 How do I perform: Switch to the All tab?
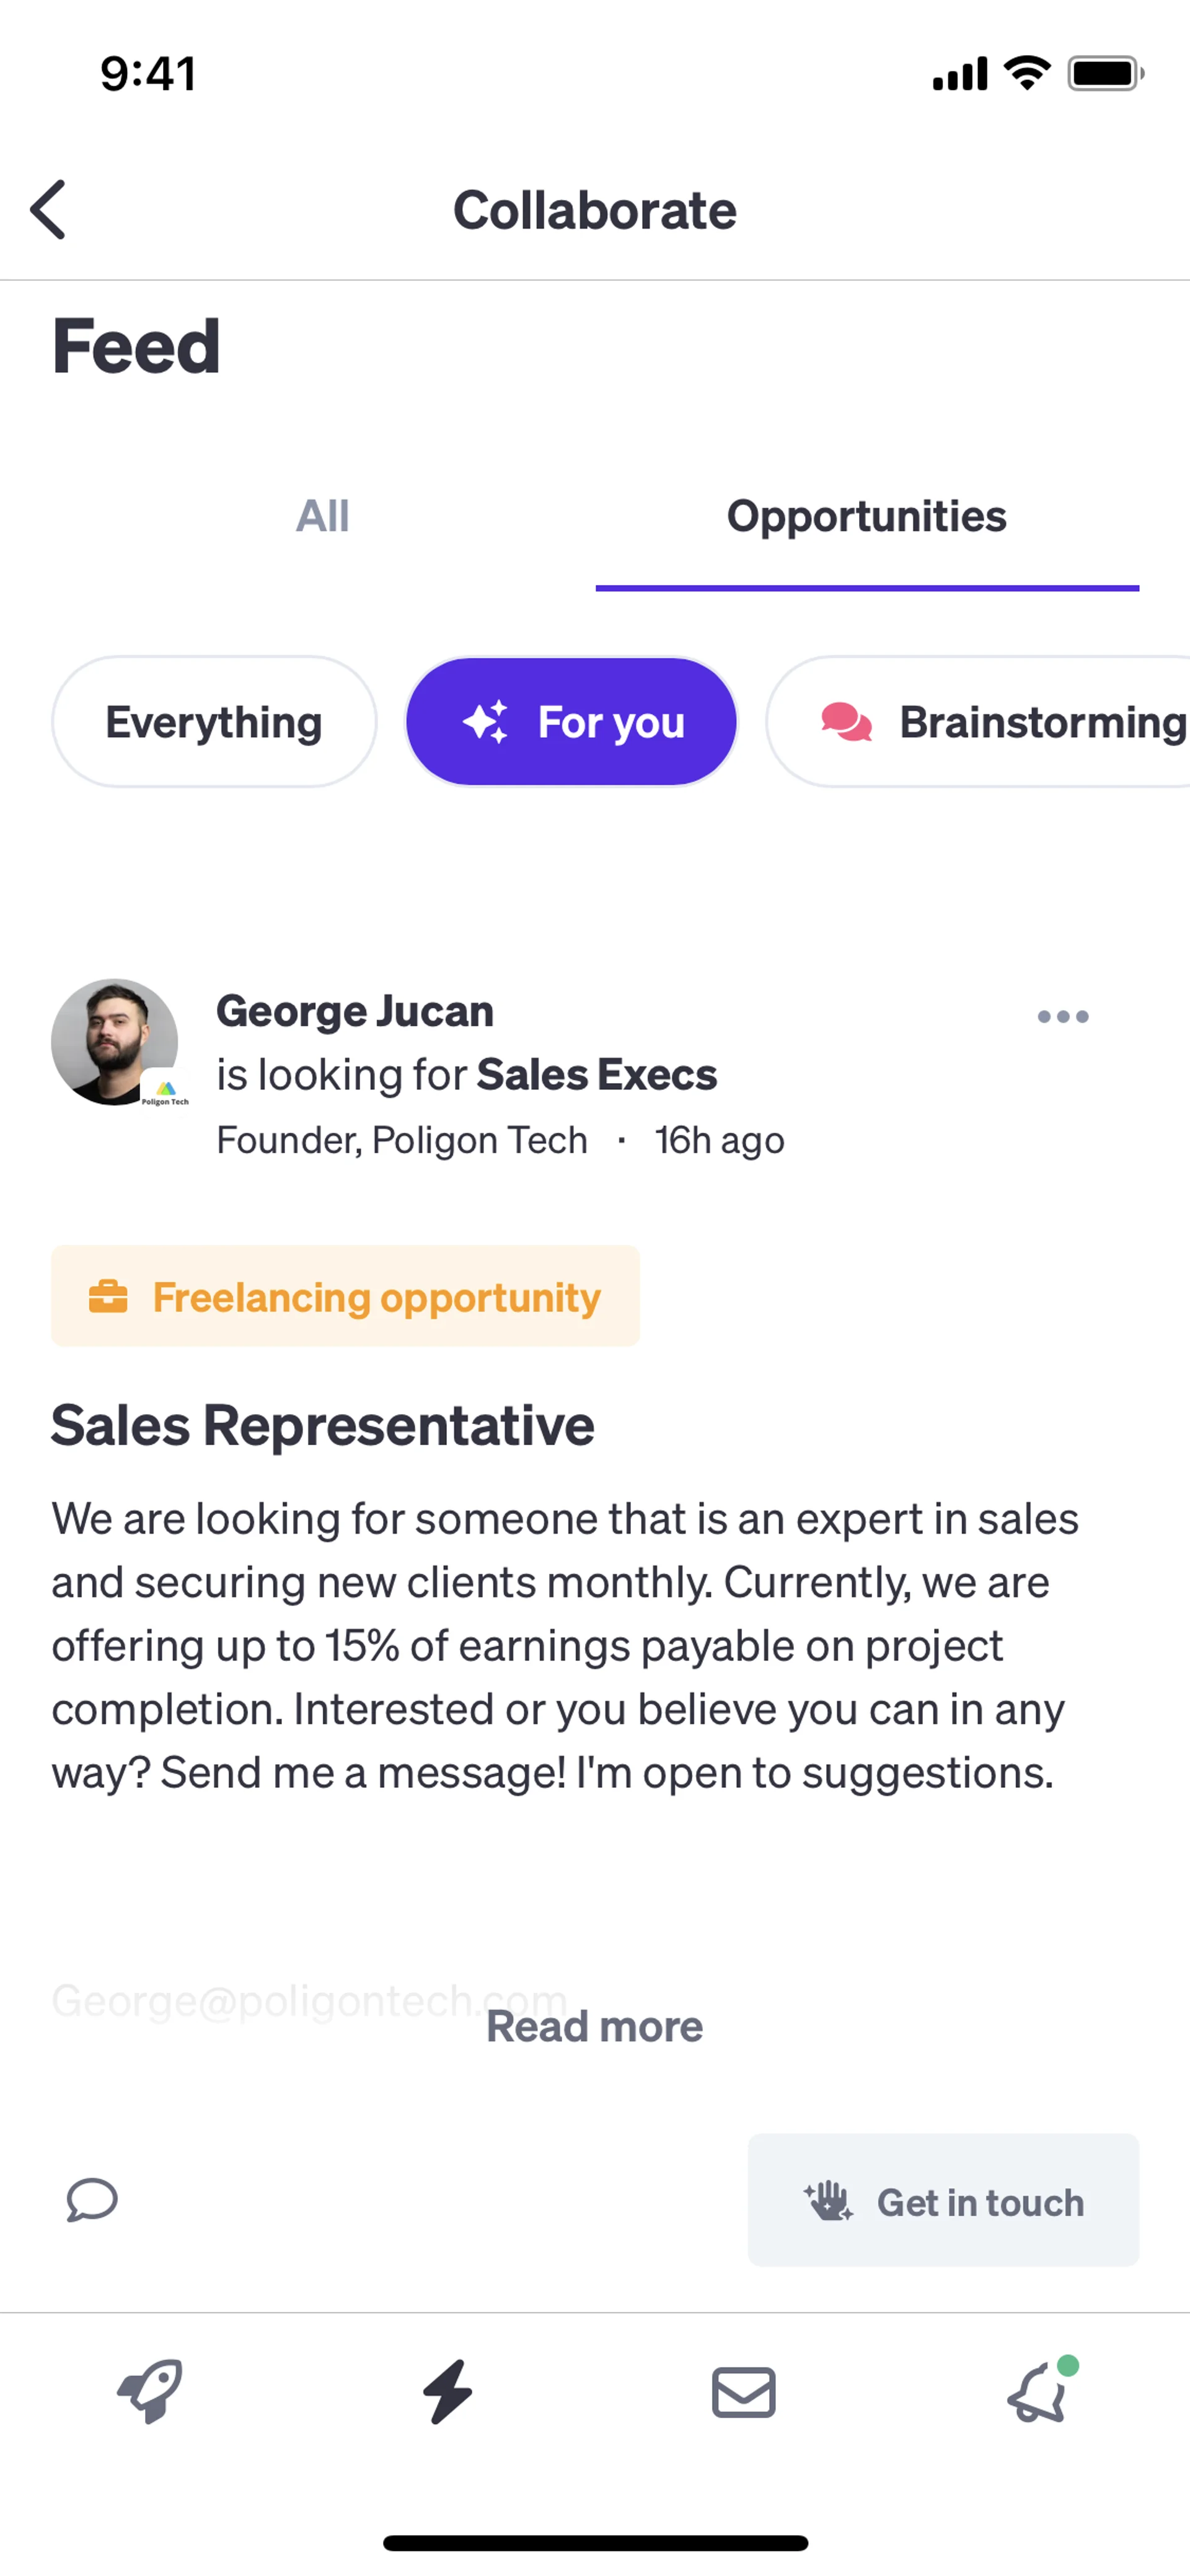(322, 517)
